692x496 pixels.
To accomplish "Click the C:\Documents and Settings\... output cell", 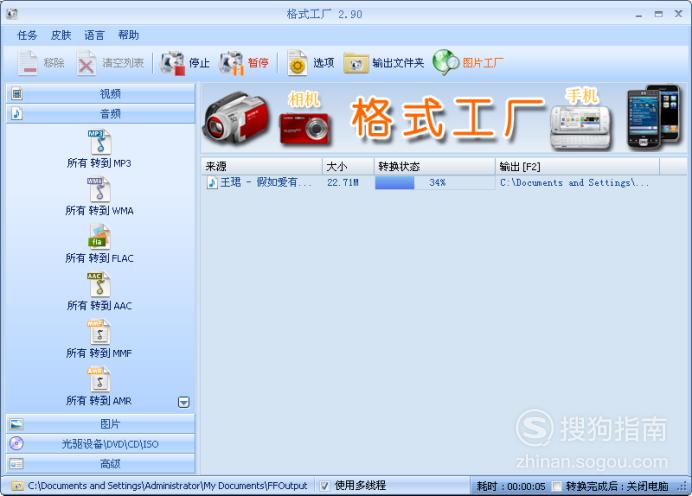I will point(574,183).
